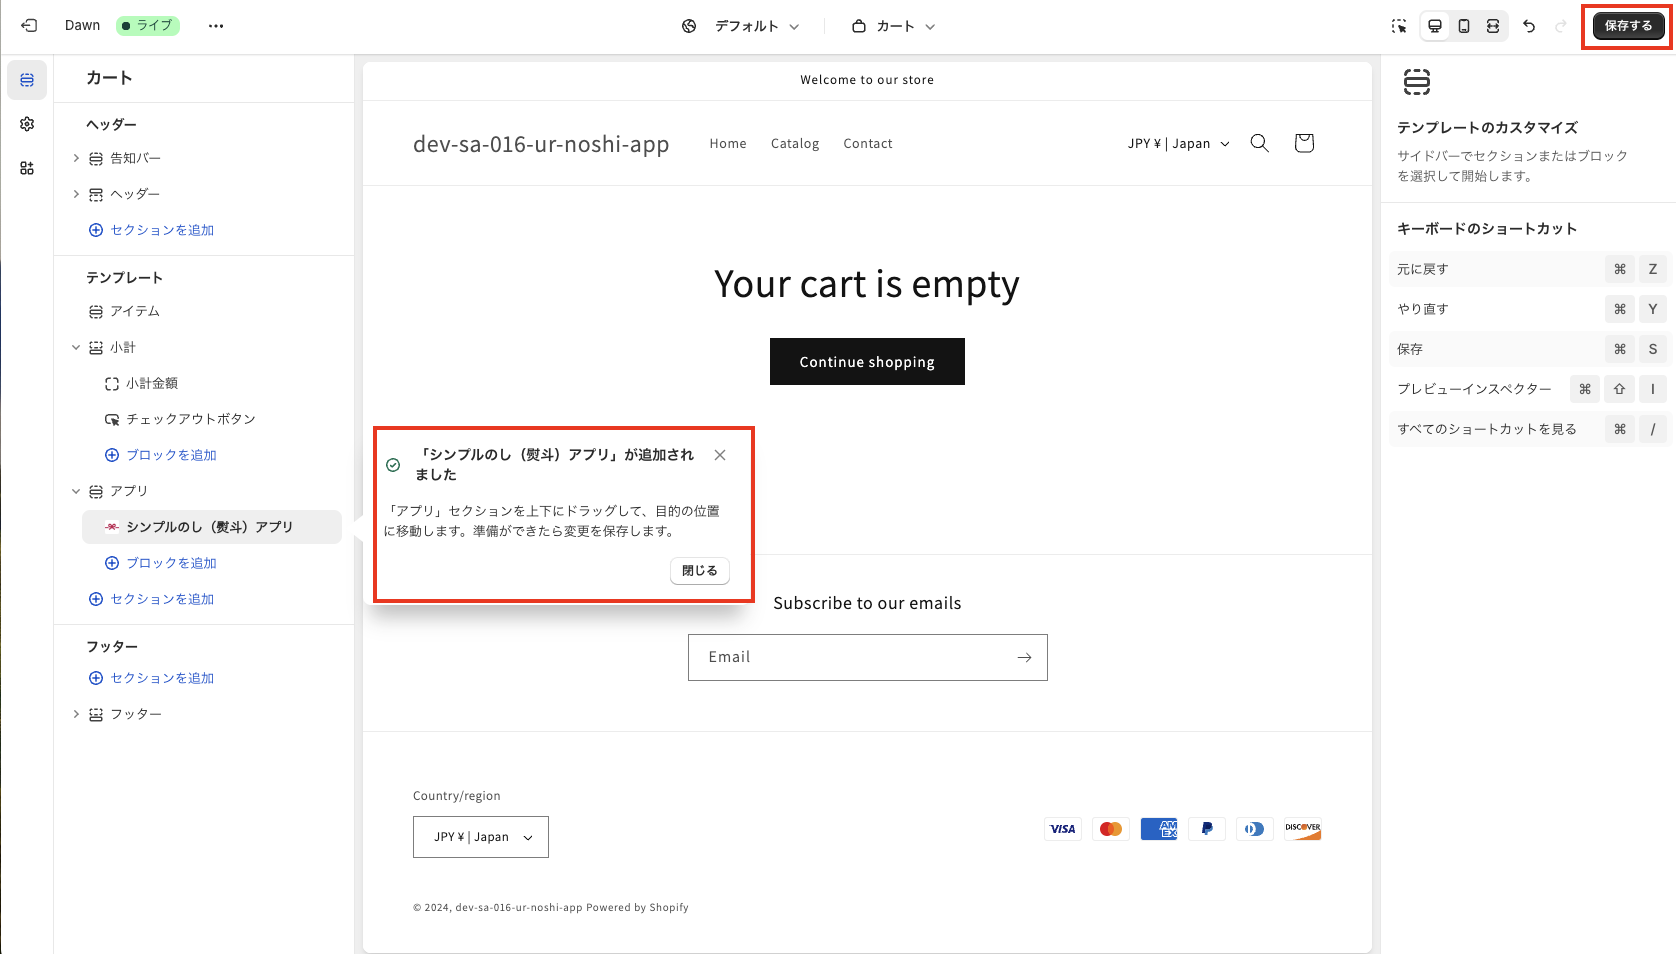Click the 元に戻す shortcut row
The height and width of the screenshot is (954, 1676).
(x=1528, y=269)
